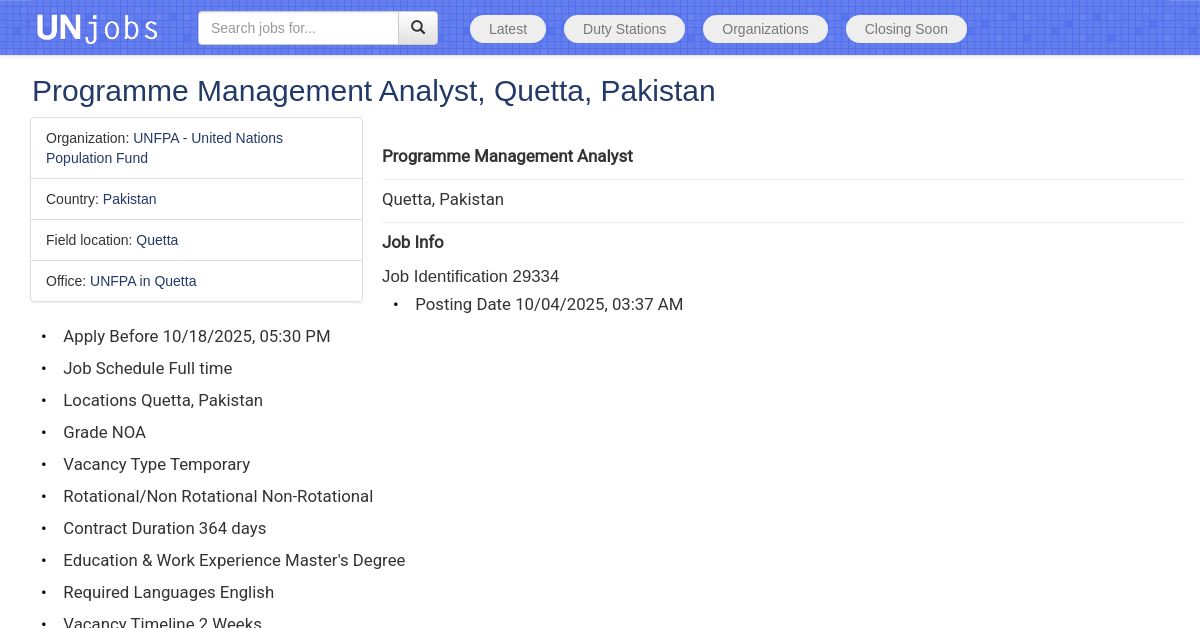
Task: View Closing Soon jobs
Action: [906, 29]
